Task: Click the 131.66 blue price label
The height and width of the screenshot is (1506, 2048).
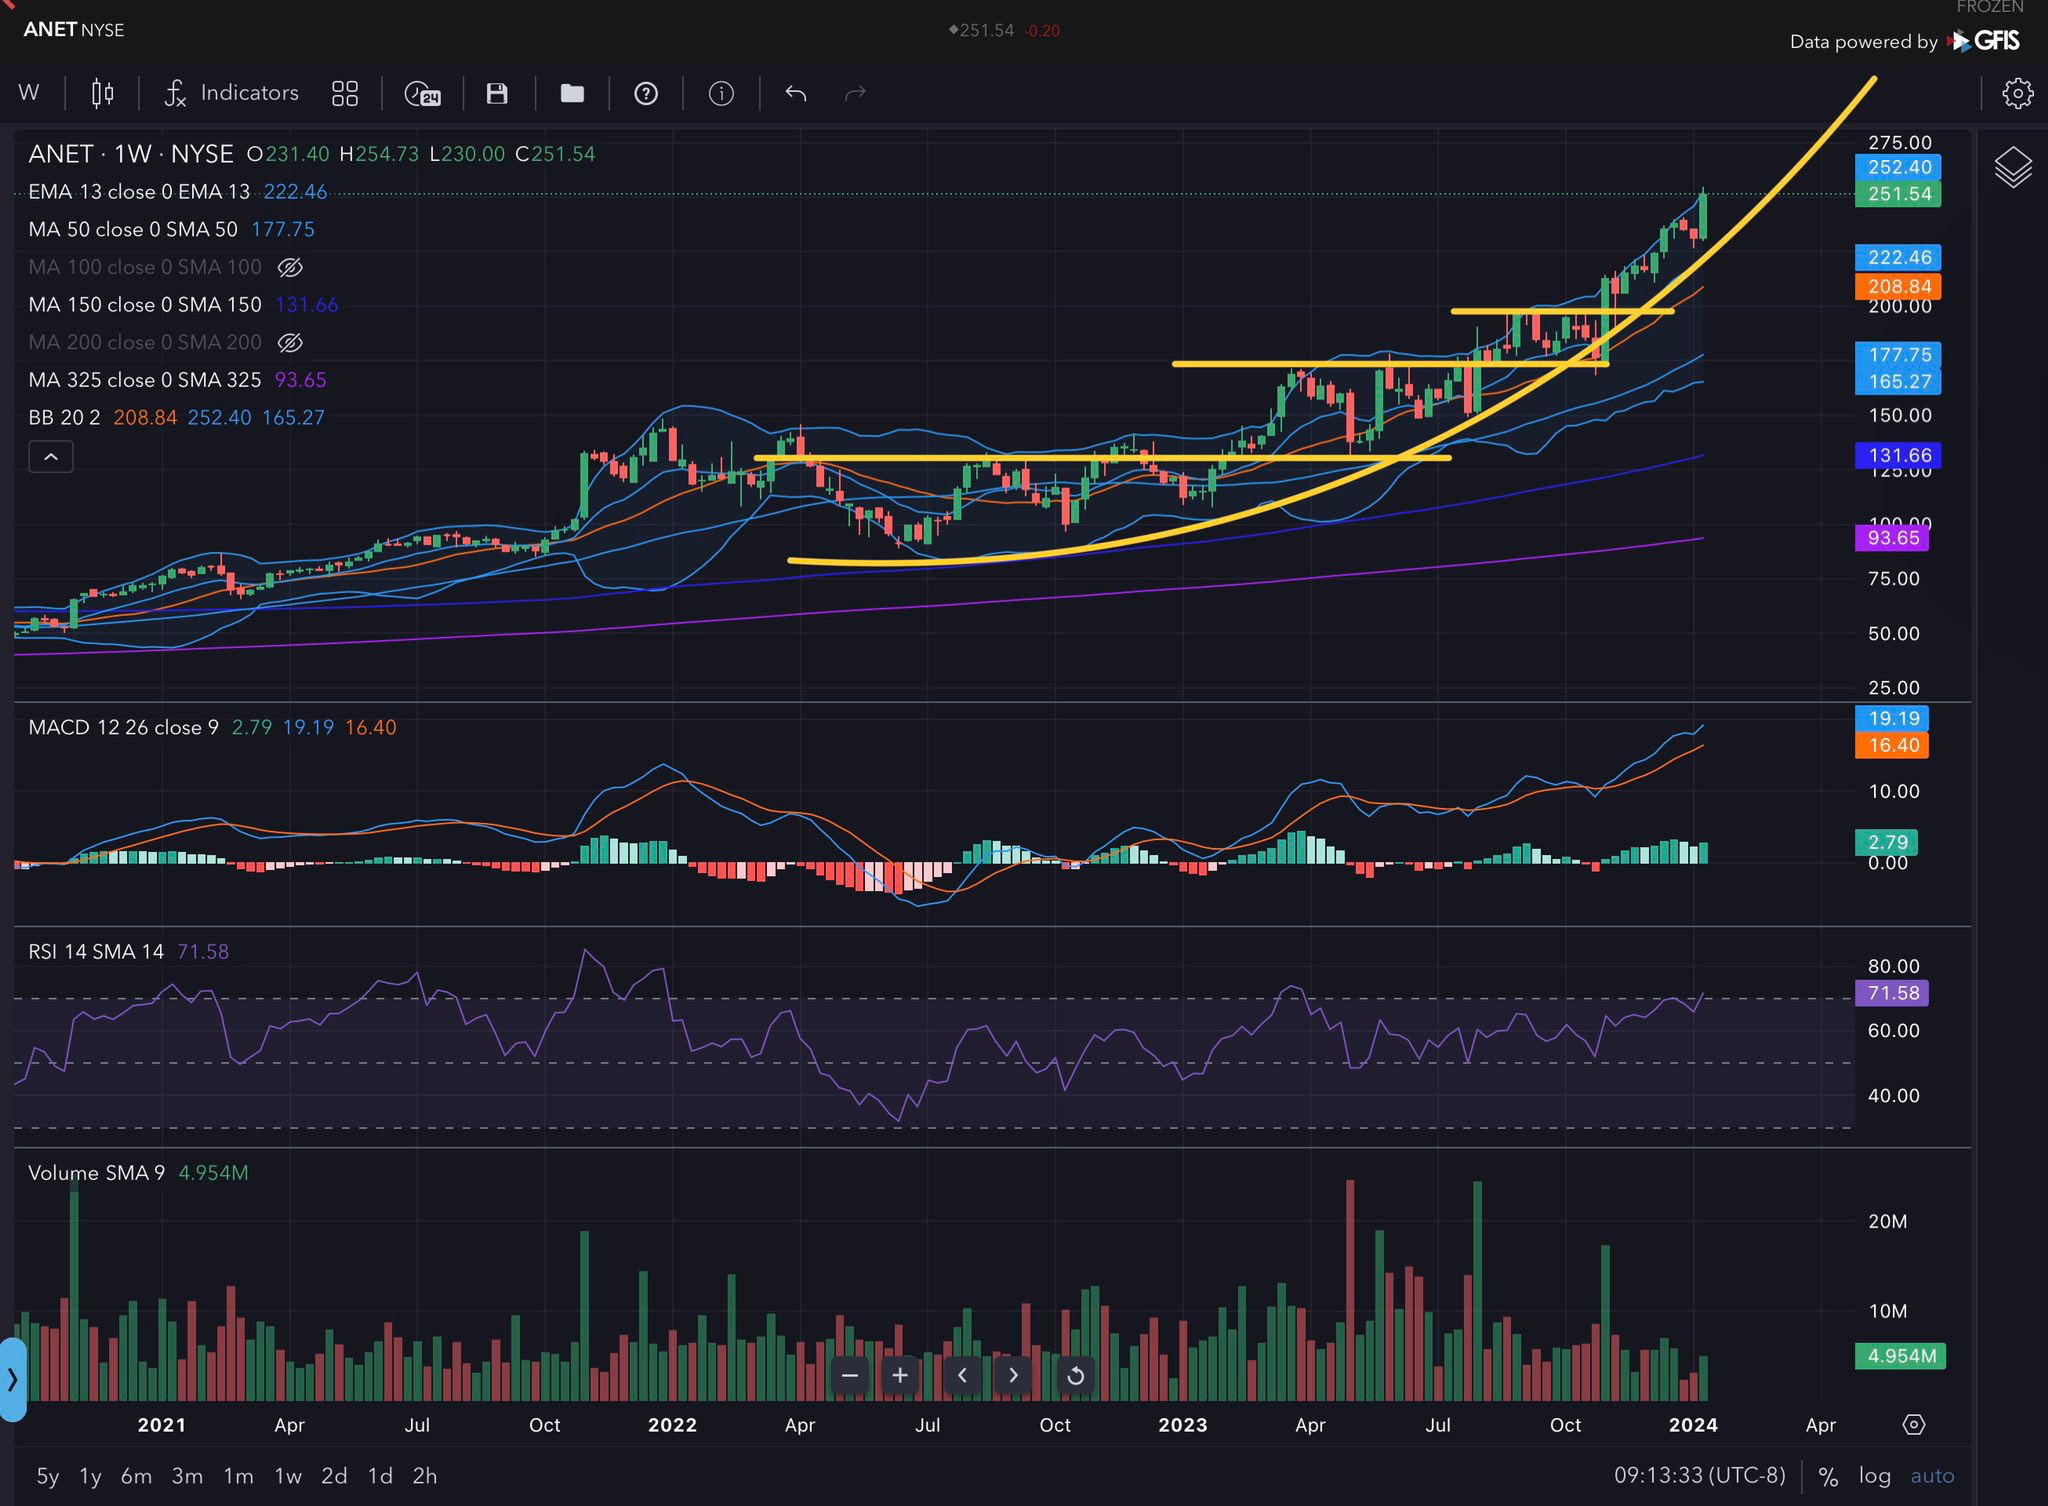Action: (x=1899, y=456)
